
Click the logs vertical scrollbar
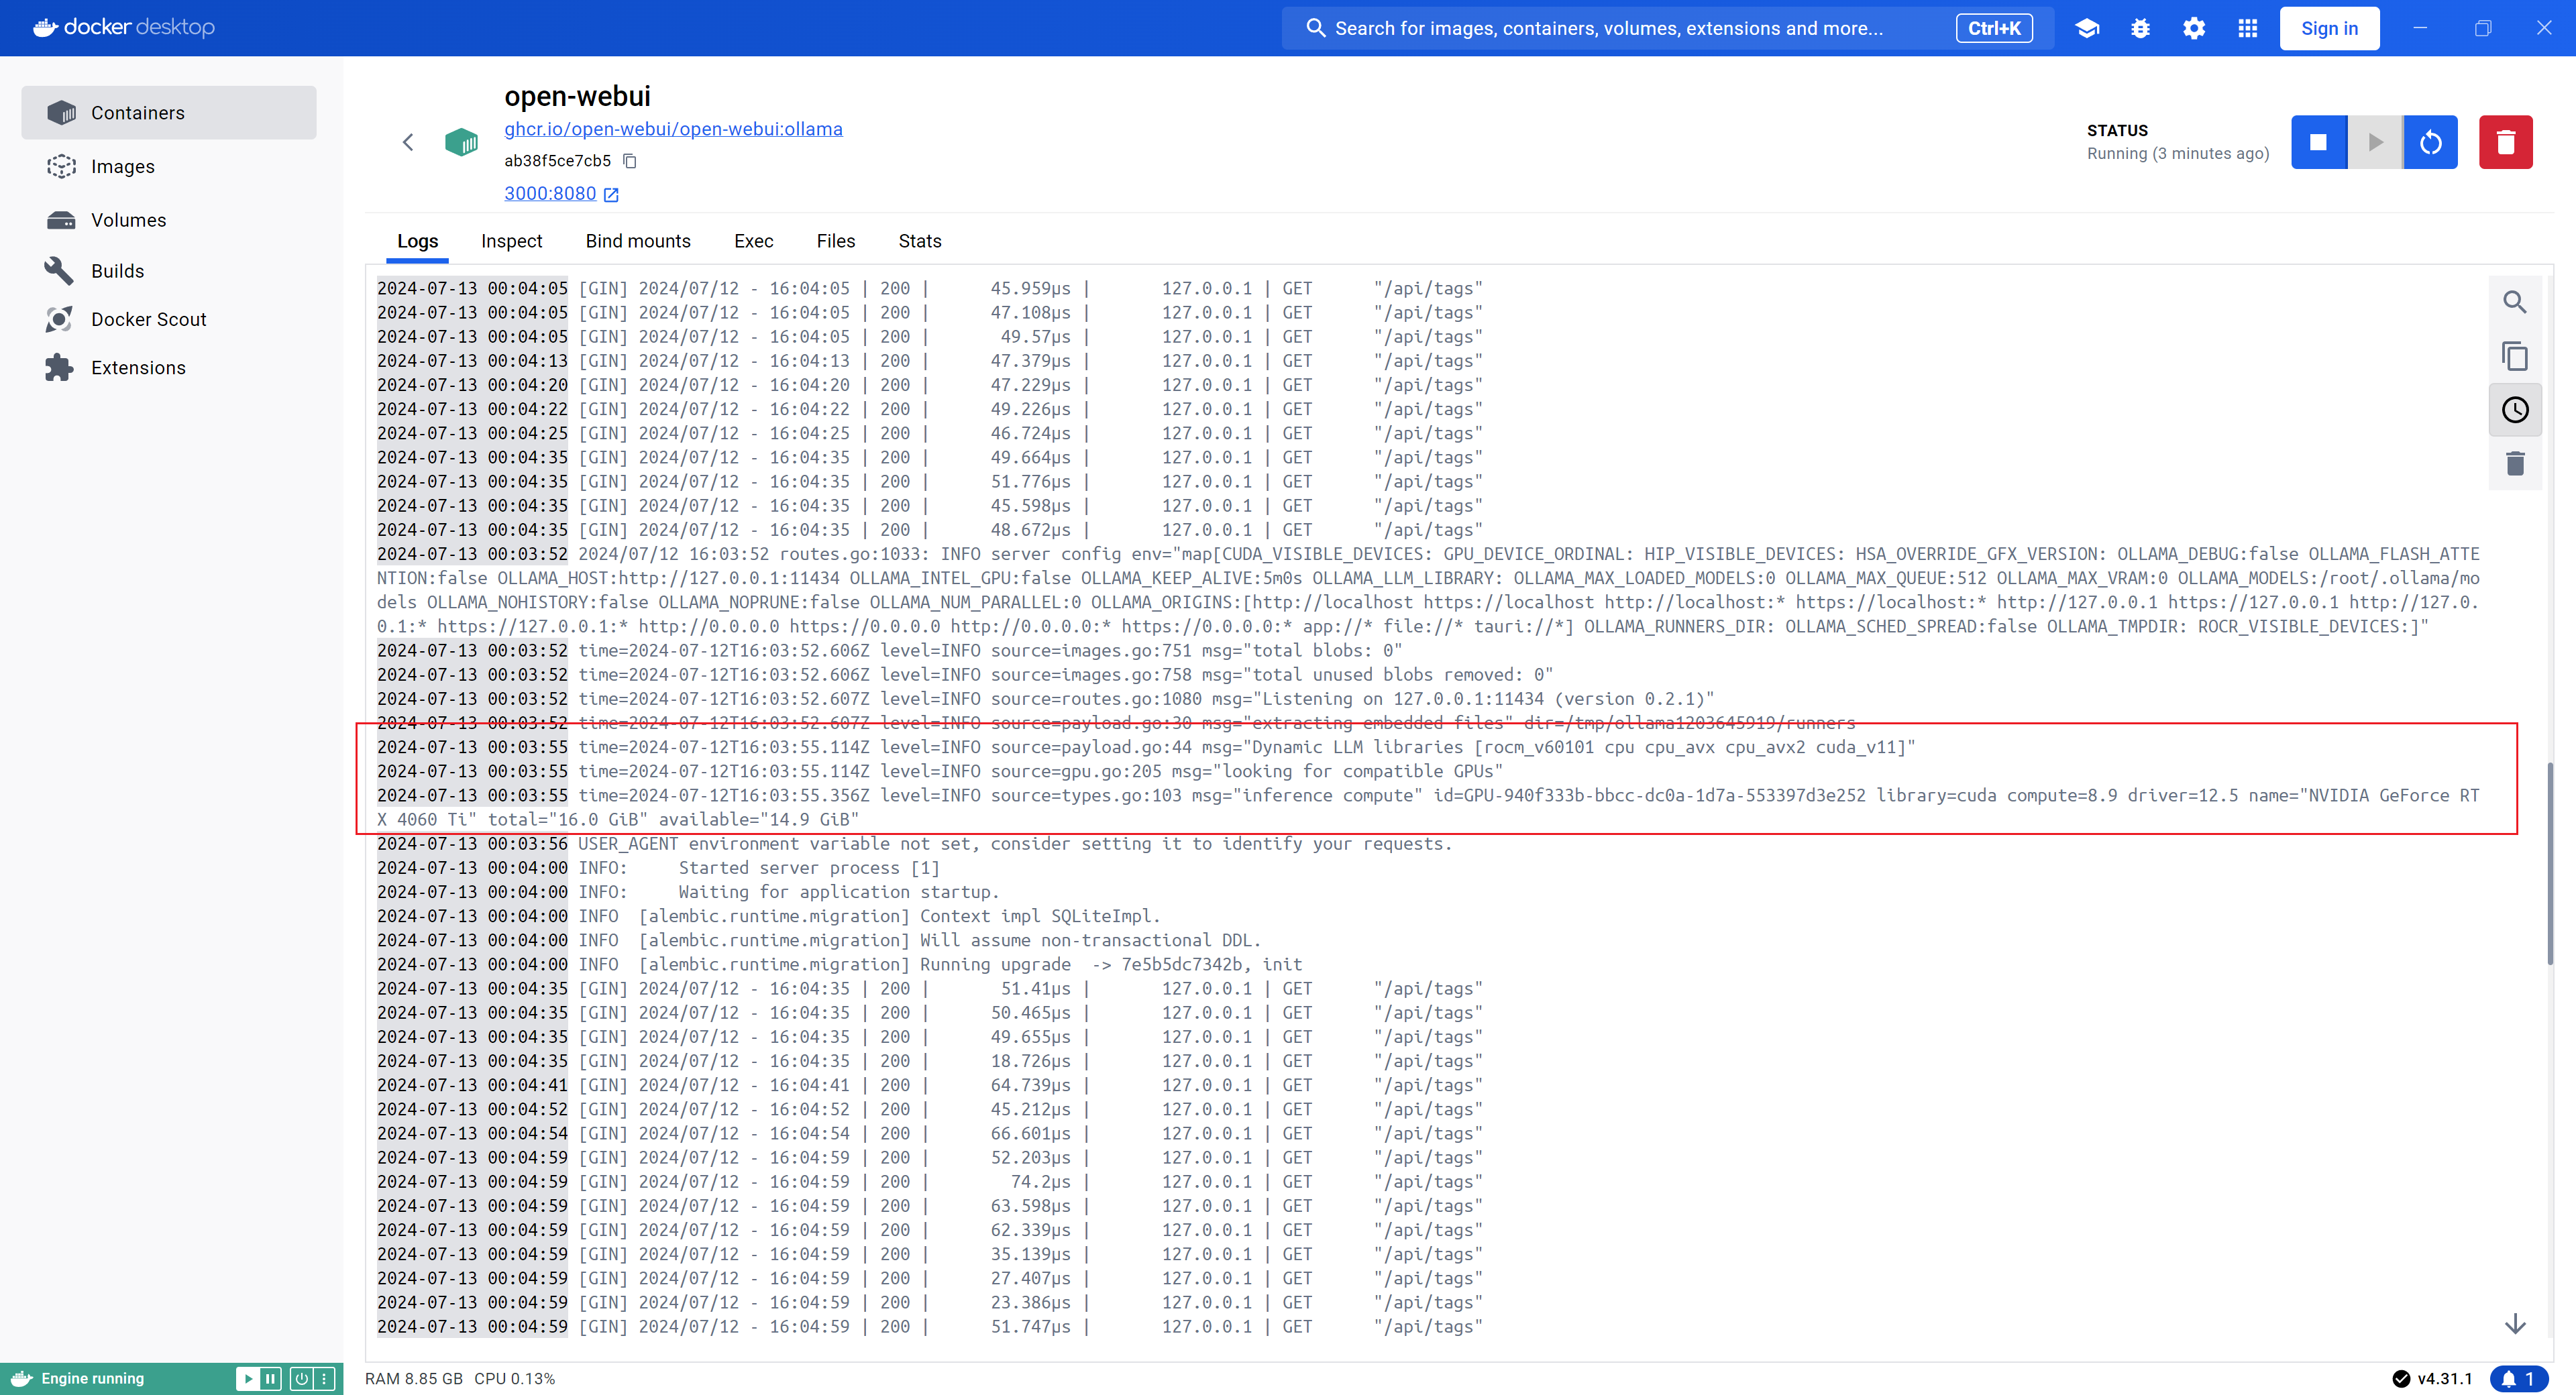[x=2549, y=864]
